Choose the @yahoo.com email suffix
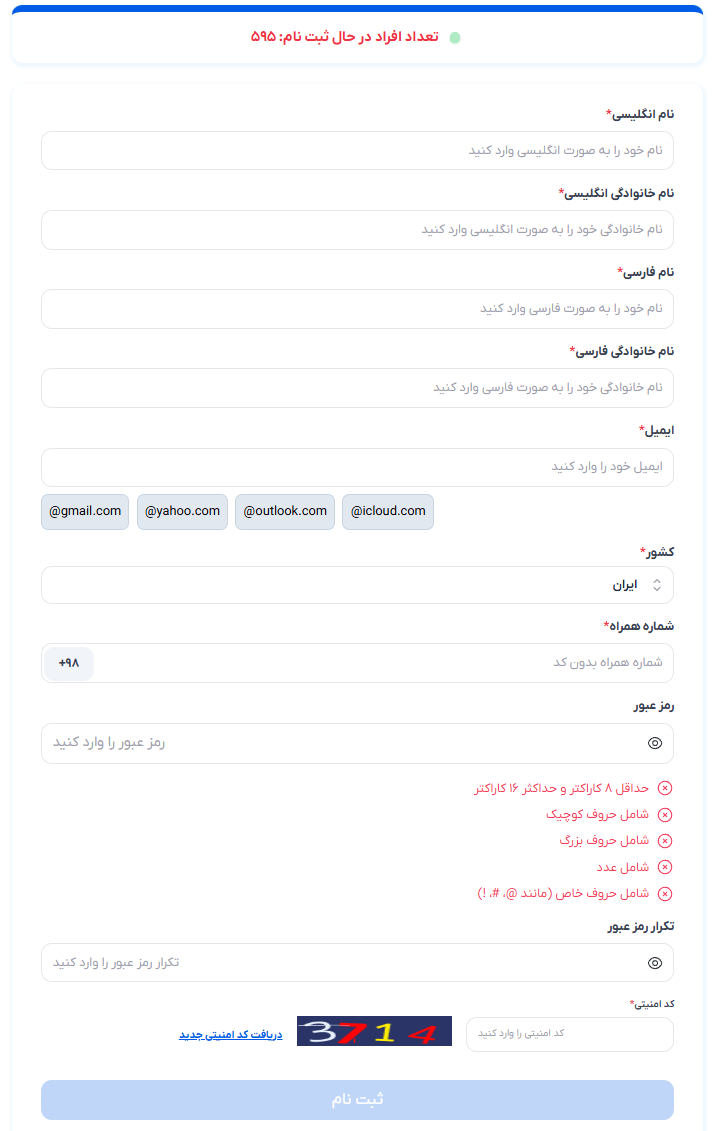Screen dimensions: 721x1131 coord(182,511)
